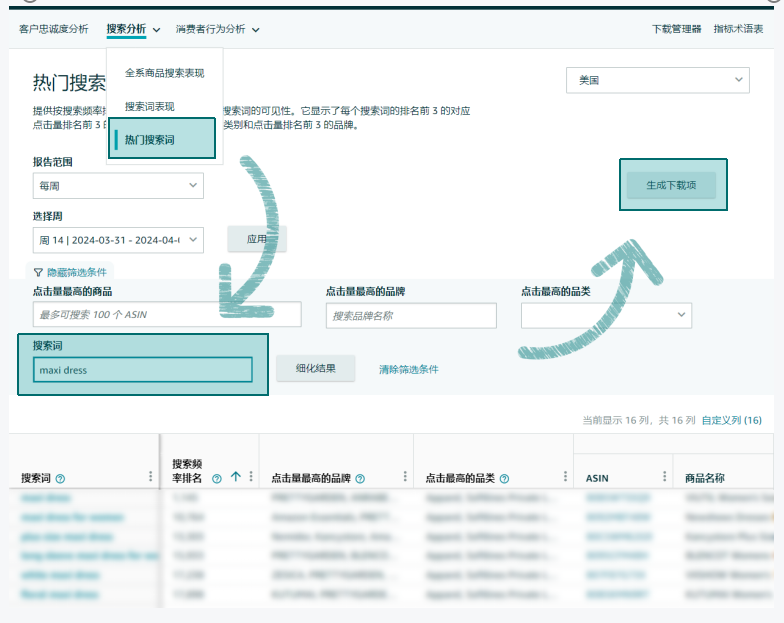Screen dimensions: 784x623
Task: Open column options menu for 搜索词 column
Action: 151,477
